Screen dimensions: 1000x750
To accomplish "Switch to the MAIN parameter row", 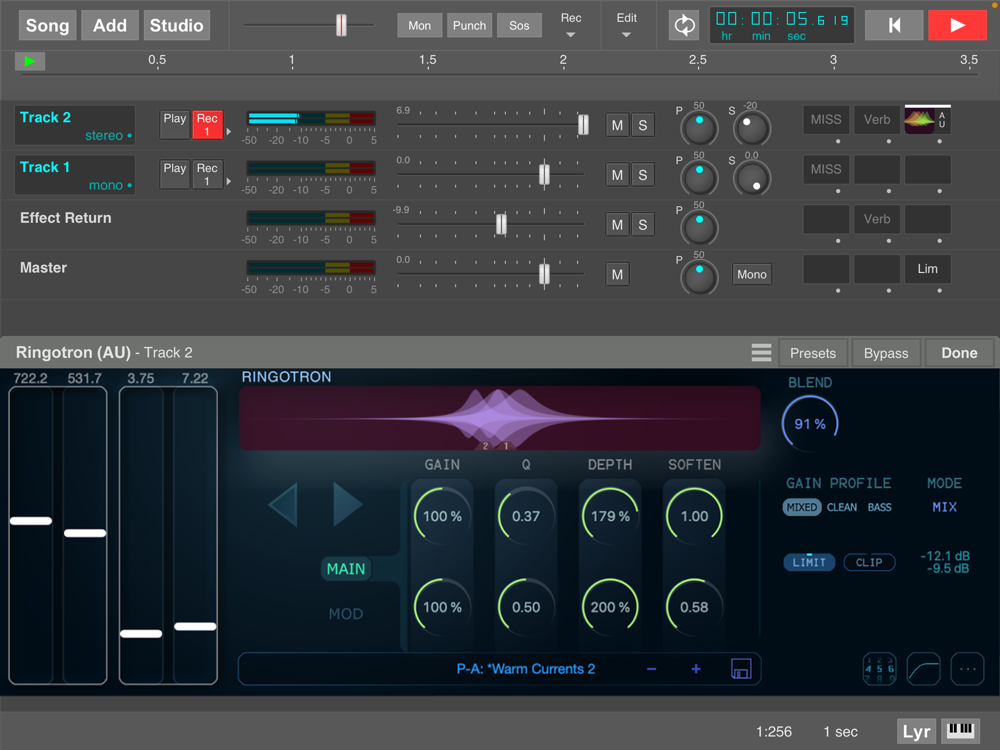I will [346, 569].
